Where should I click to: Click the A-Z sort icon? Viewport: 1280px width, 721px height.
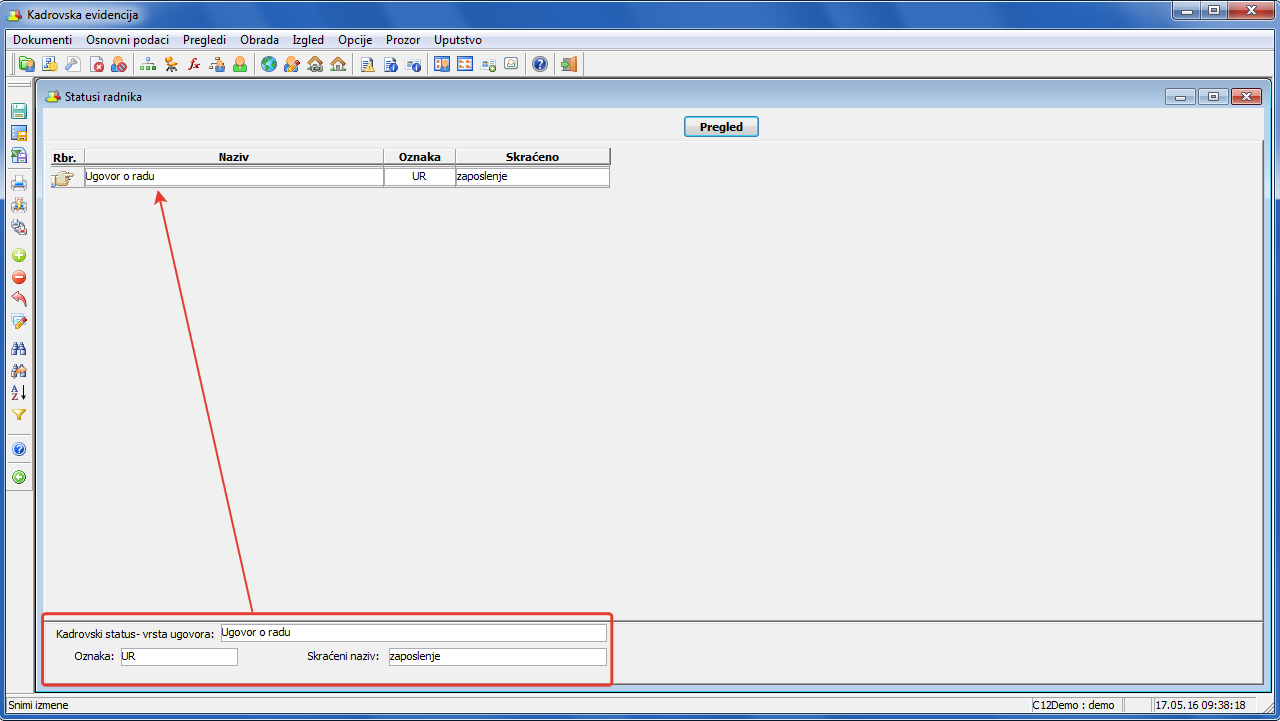(x=18, y=393)
